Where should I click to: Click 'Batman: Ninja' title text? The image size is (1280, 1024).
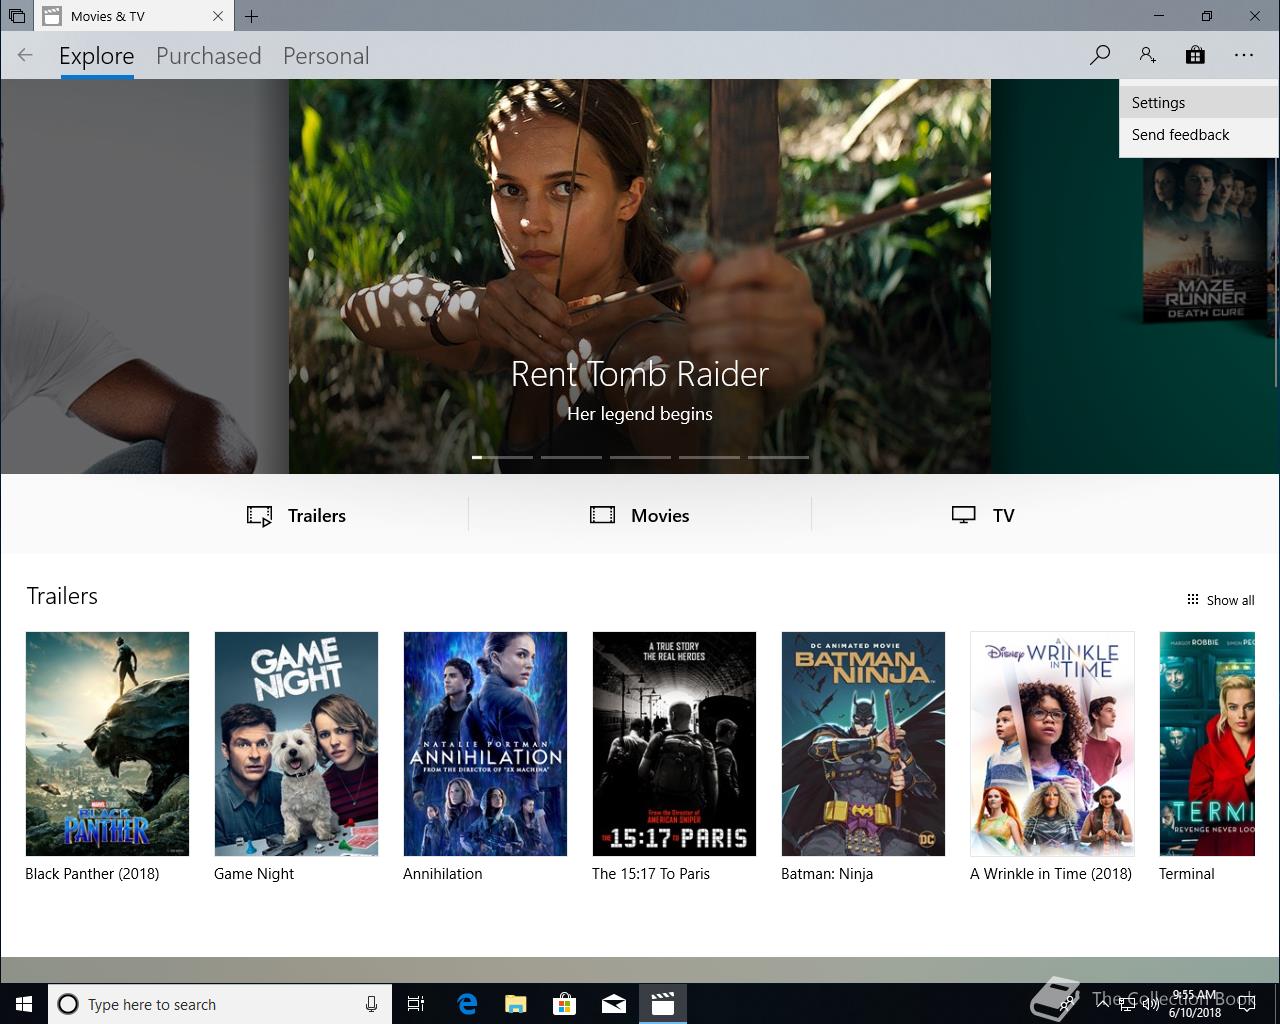pos(827,874)
